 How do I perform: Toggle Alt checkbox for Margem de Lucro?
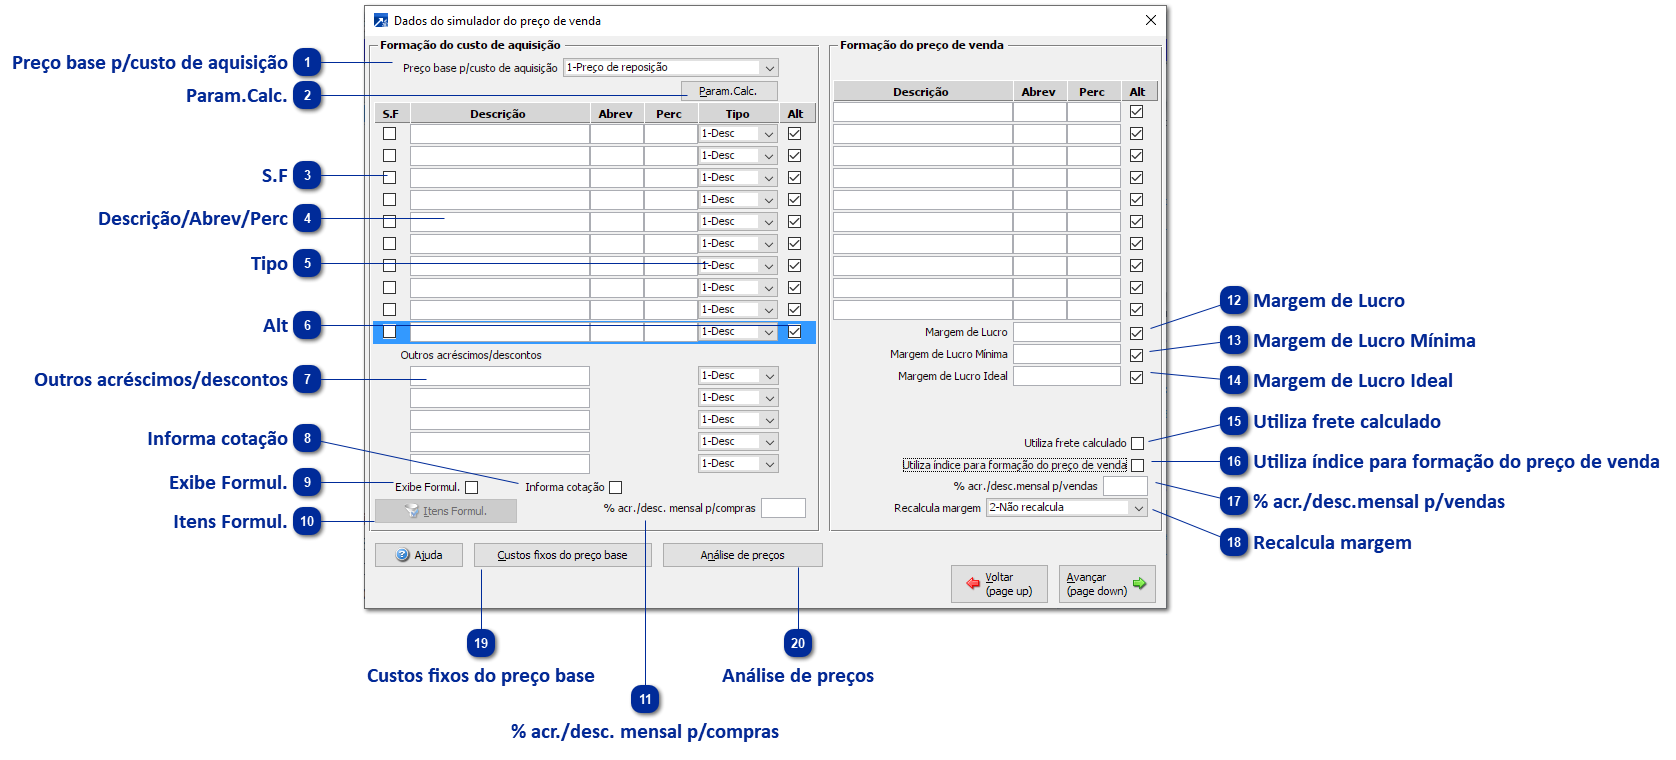coord(1136,333)
